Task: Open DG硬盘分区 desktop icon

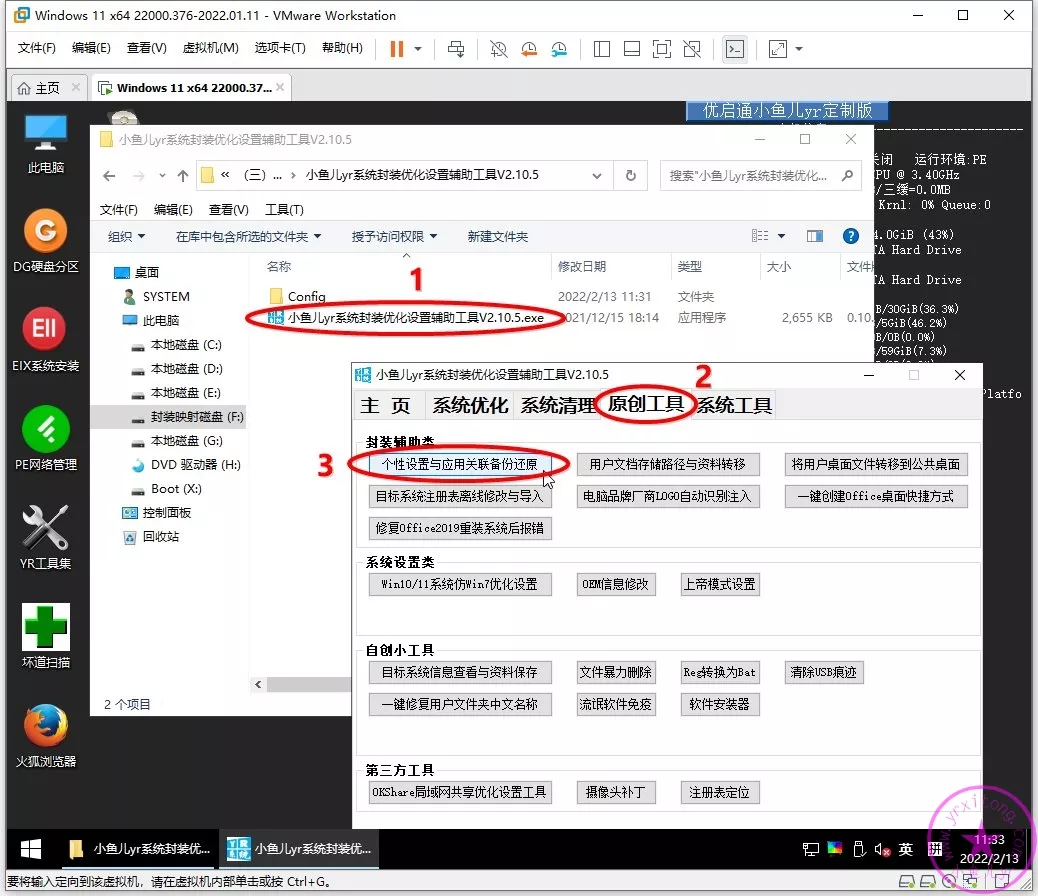Action: pos(45,234)
